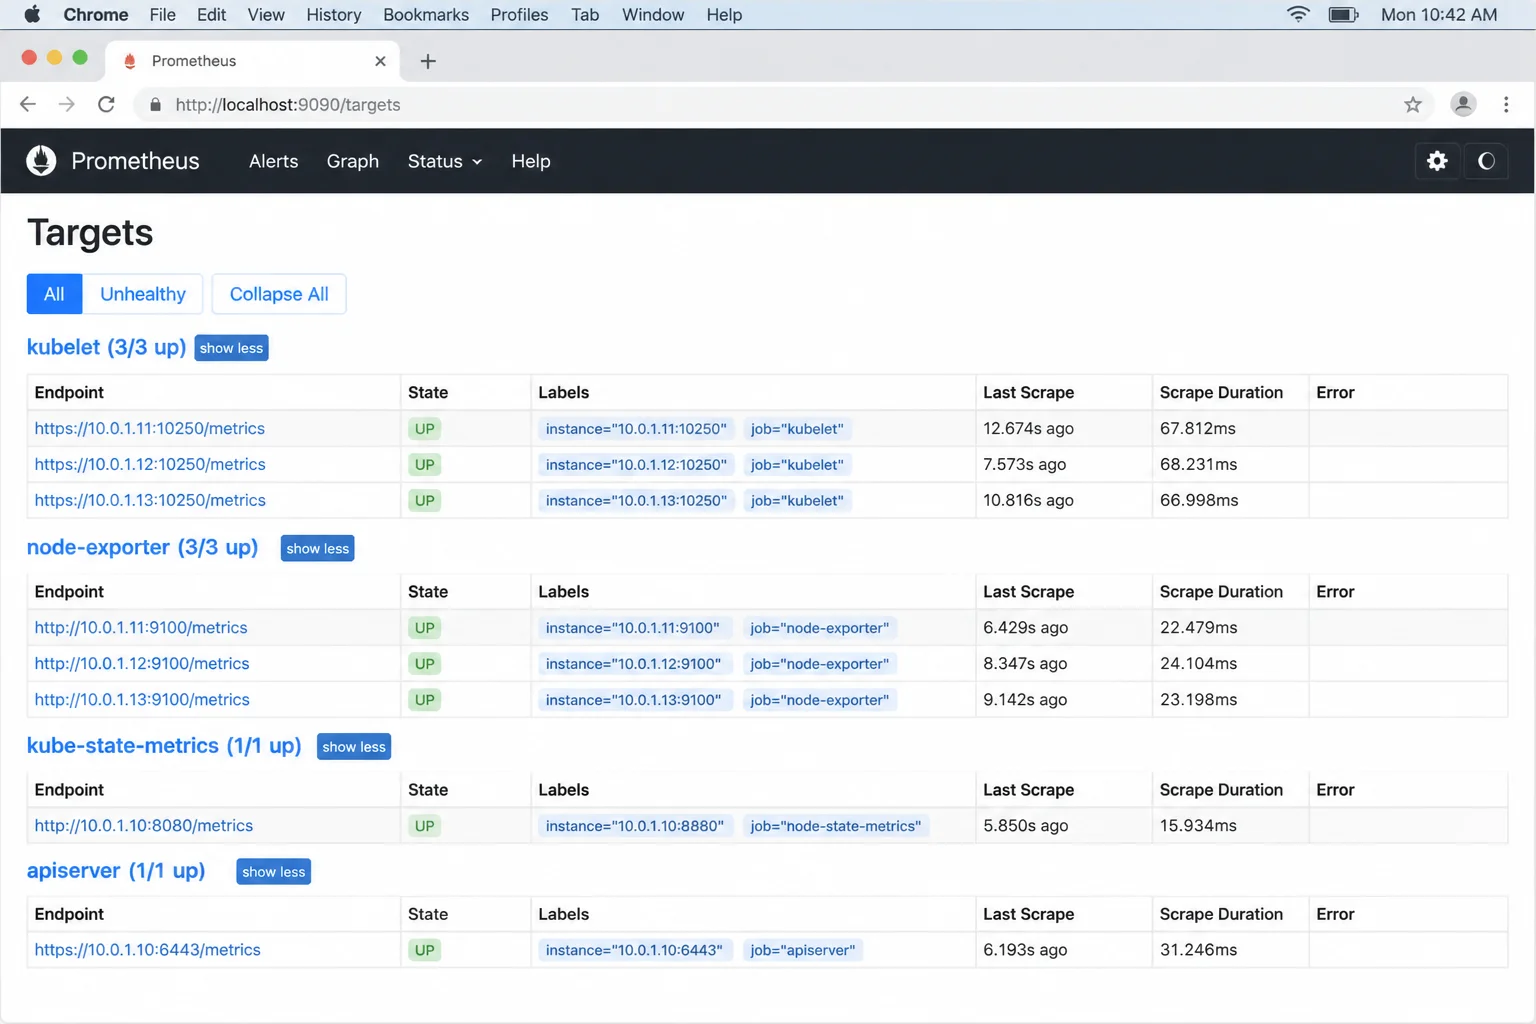Image resolution: width=1536 pixels, height=1024 pixels.
Task: Click the apiserver (1/1 up) heading
Action: (116, 871)
